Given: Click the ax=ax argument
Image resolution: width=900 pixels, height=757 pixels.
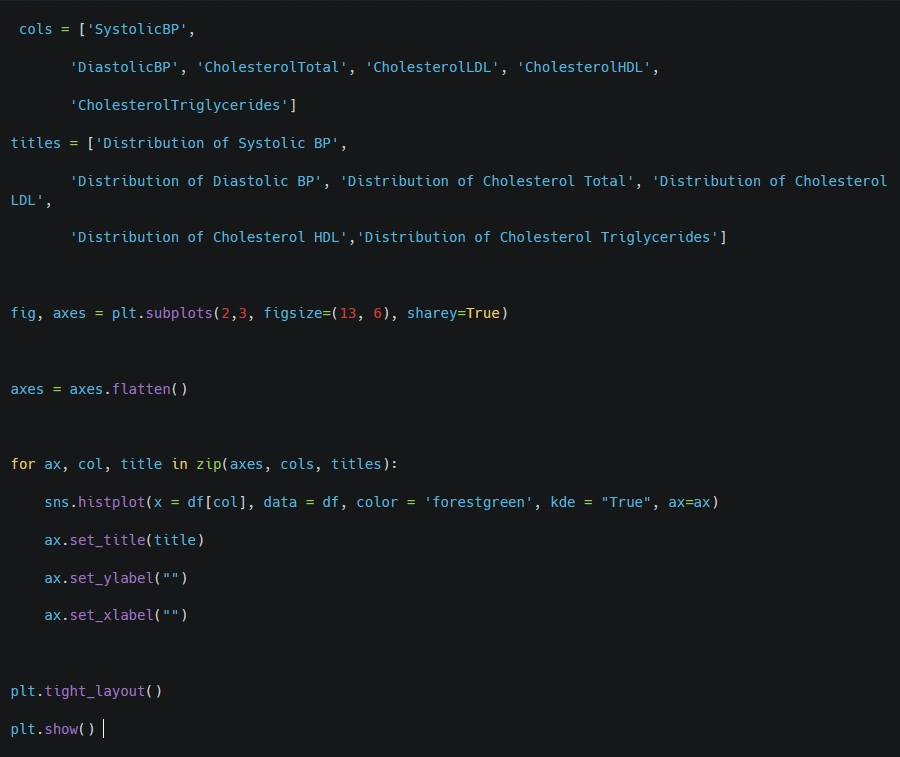Looking at the screenshot, I should [689, 502].
